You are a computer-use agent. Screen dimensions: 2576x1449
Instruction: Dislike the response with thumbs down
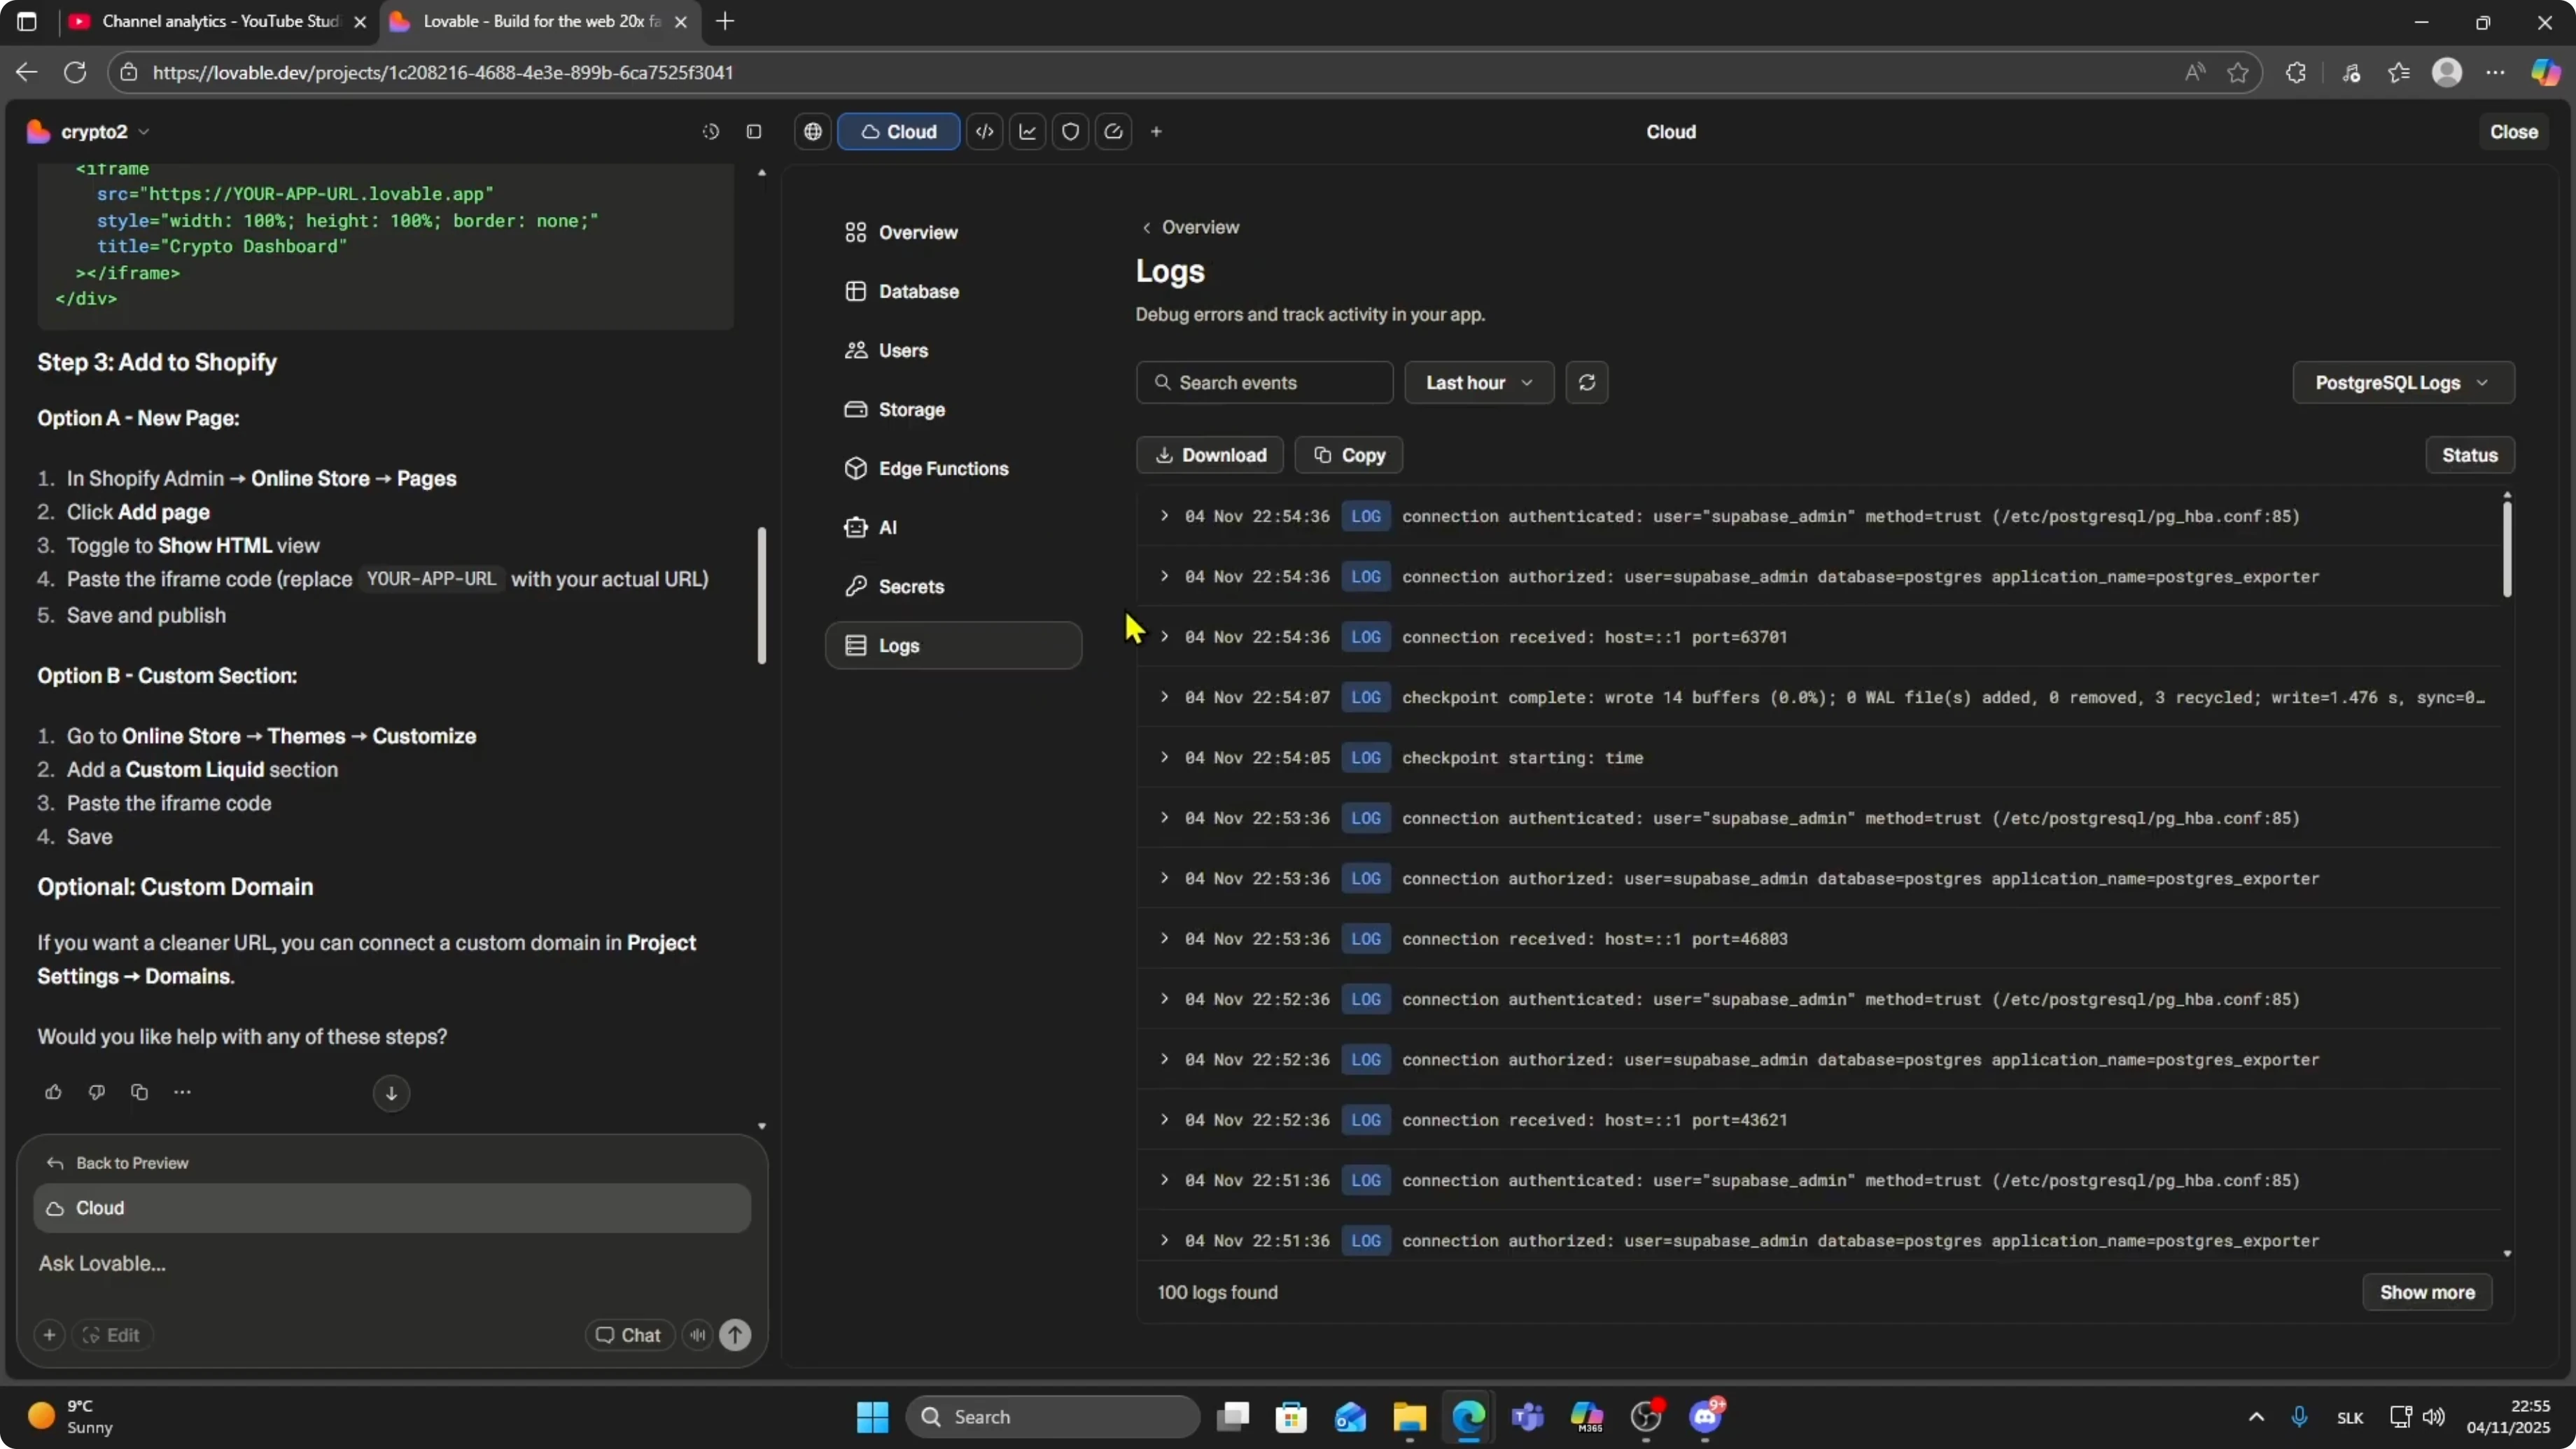coord(96,1092)
